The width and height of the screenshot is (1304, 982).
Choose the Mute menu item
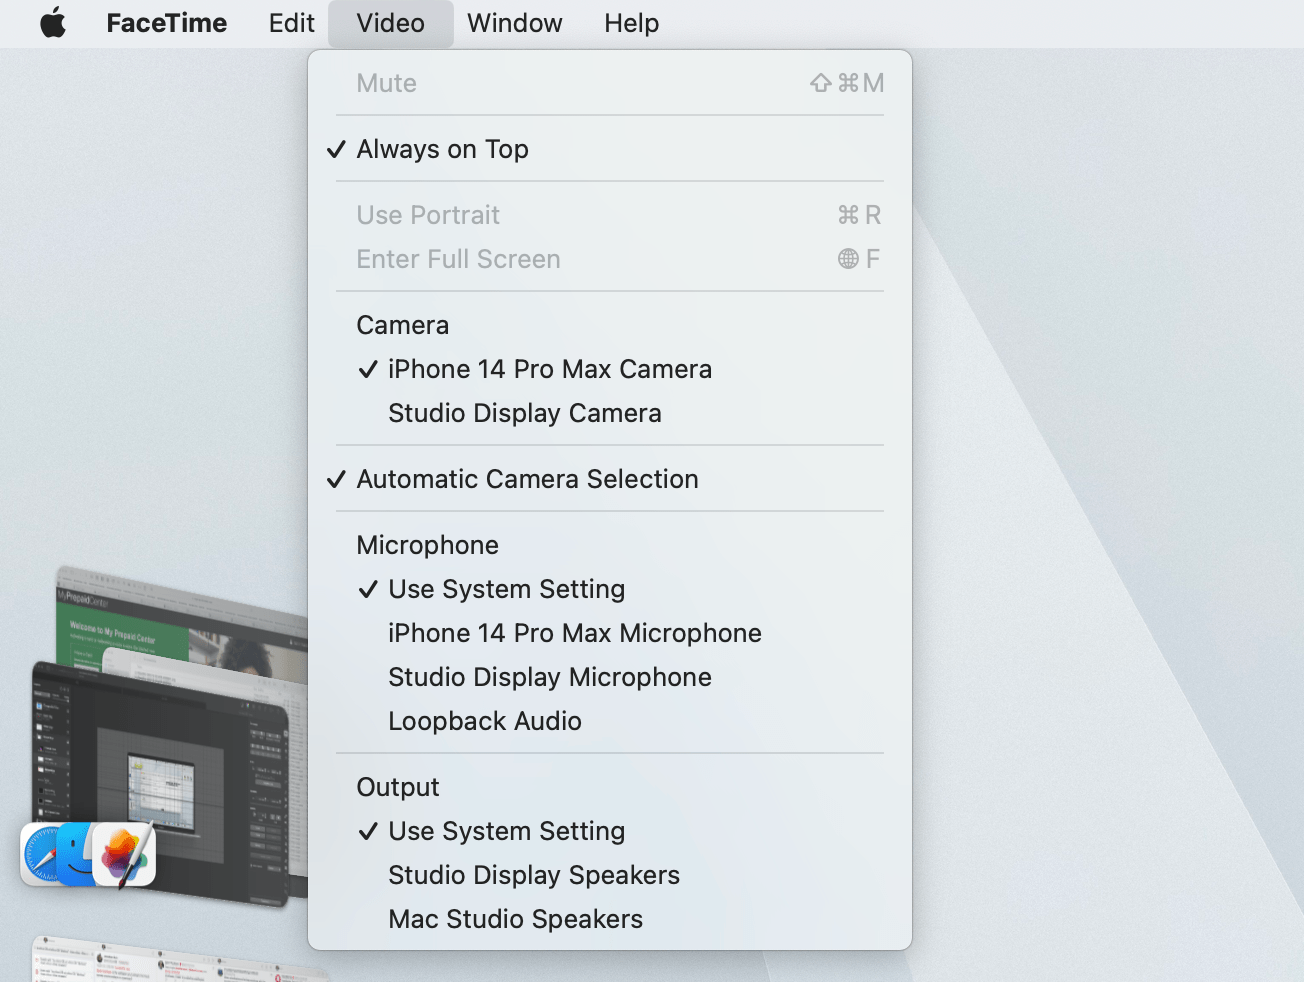tap(610, 83)
